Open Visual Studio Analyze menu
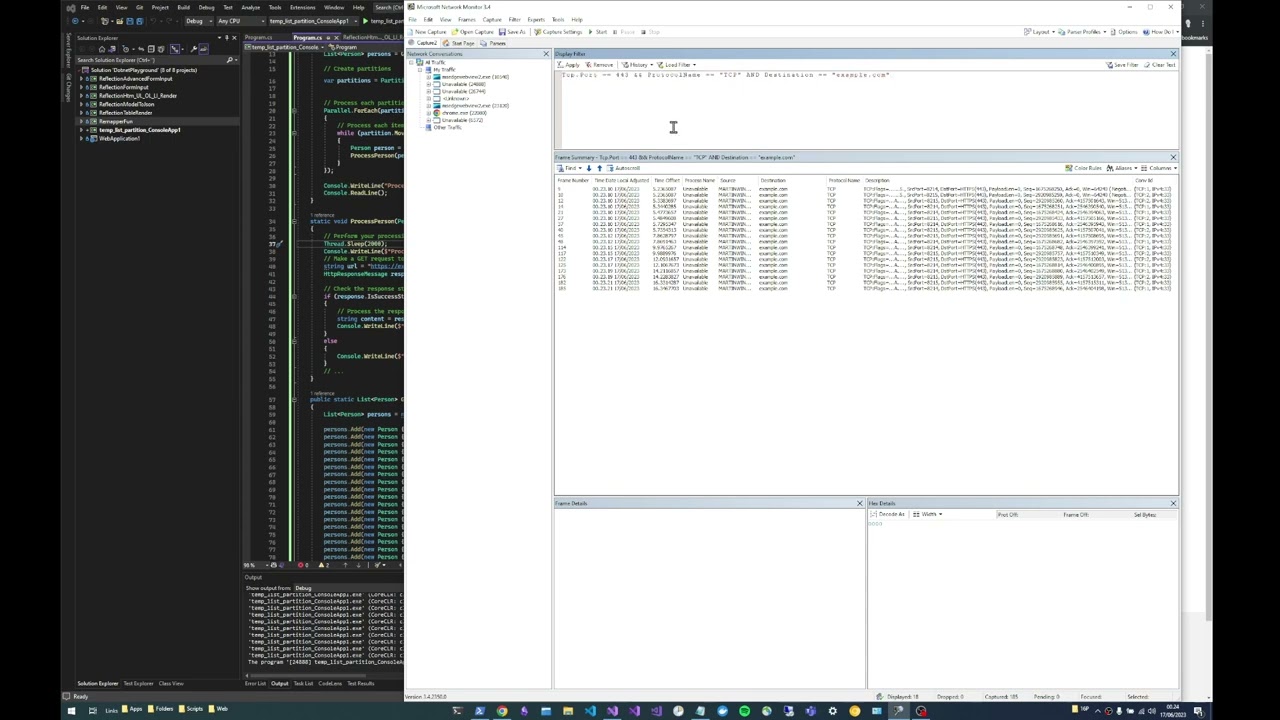 (251, 7)
